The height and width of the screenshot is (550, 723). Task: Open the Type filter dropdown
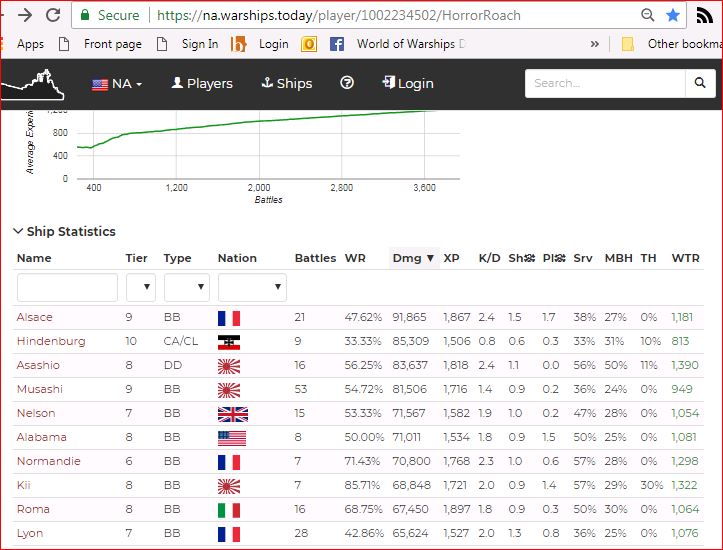point(184,288)
